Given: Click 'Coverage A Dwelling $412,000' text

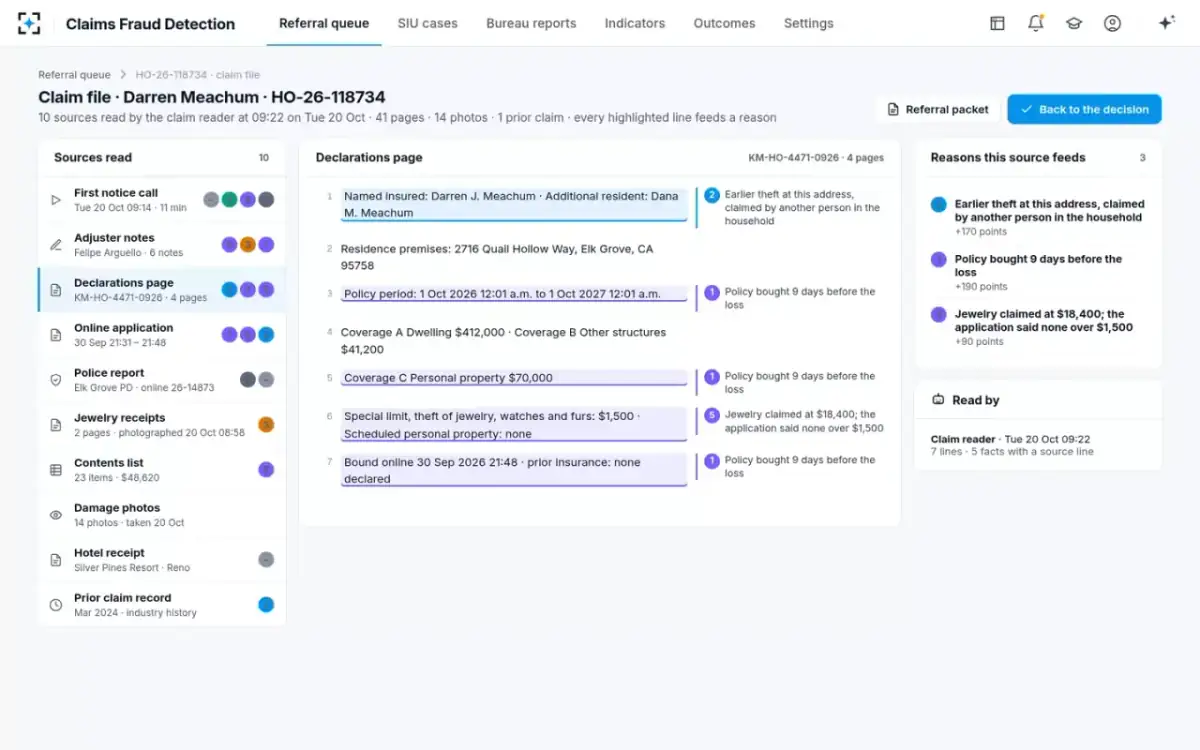Looking at the screenshot, I should pos(503,341).
